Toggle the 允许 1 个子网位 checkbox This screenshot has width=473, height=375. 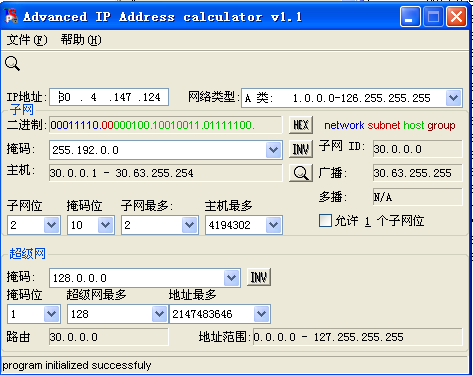325,220
